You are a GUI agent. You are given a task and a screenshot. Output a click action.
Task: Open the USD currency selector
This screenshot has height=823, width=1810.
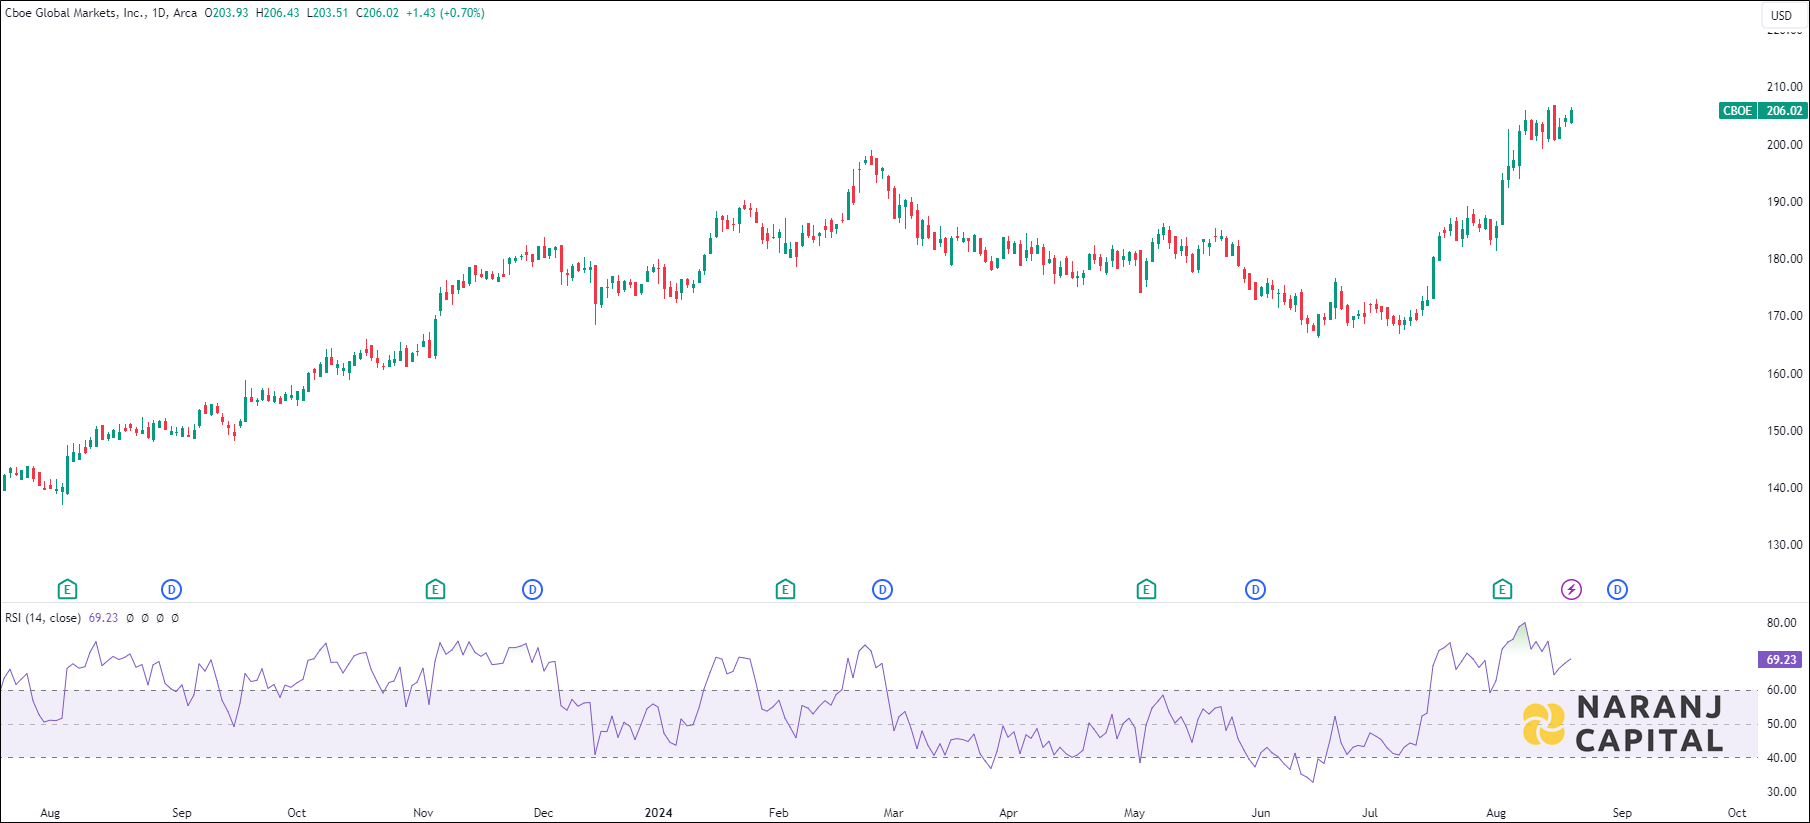point(1781,15)
